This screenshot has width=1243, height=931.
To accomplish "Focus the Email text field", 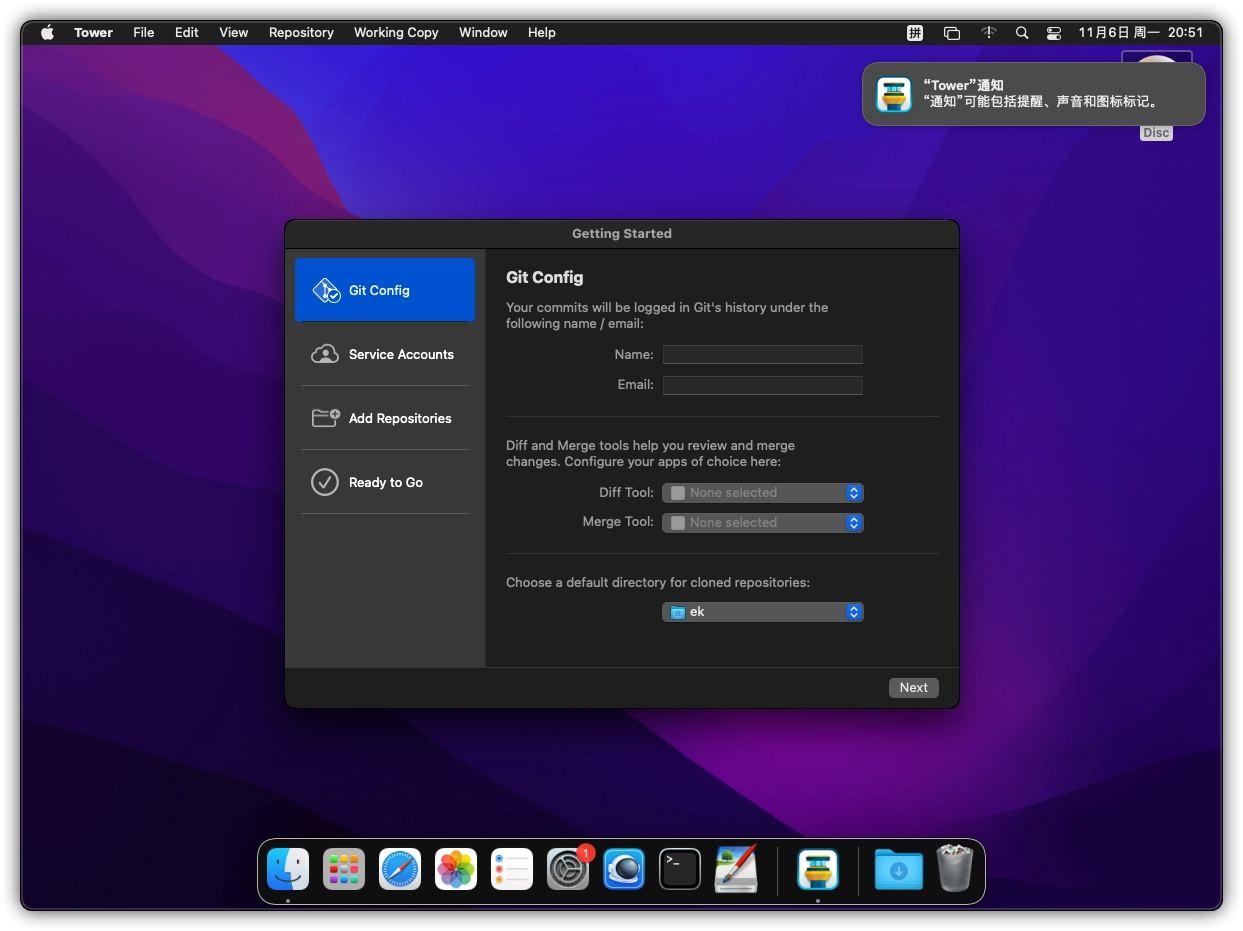I will click(762, 385).
